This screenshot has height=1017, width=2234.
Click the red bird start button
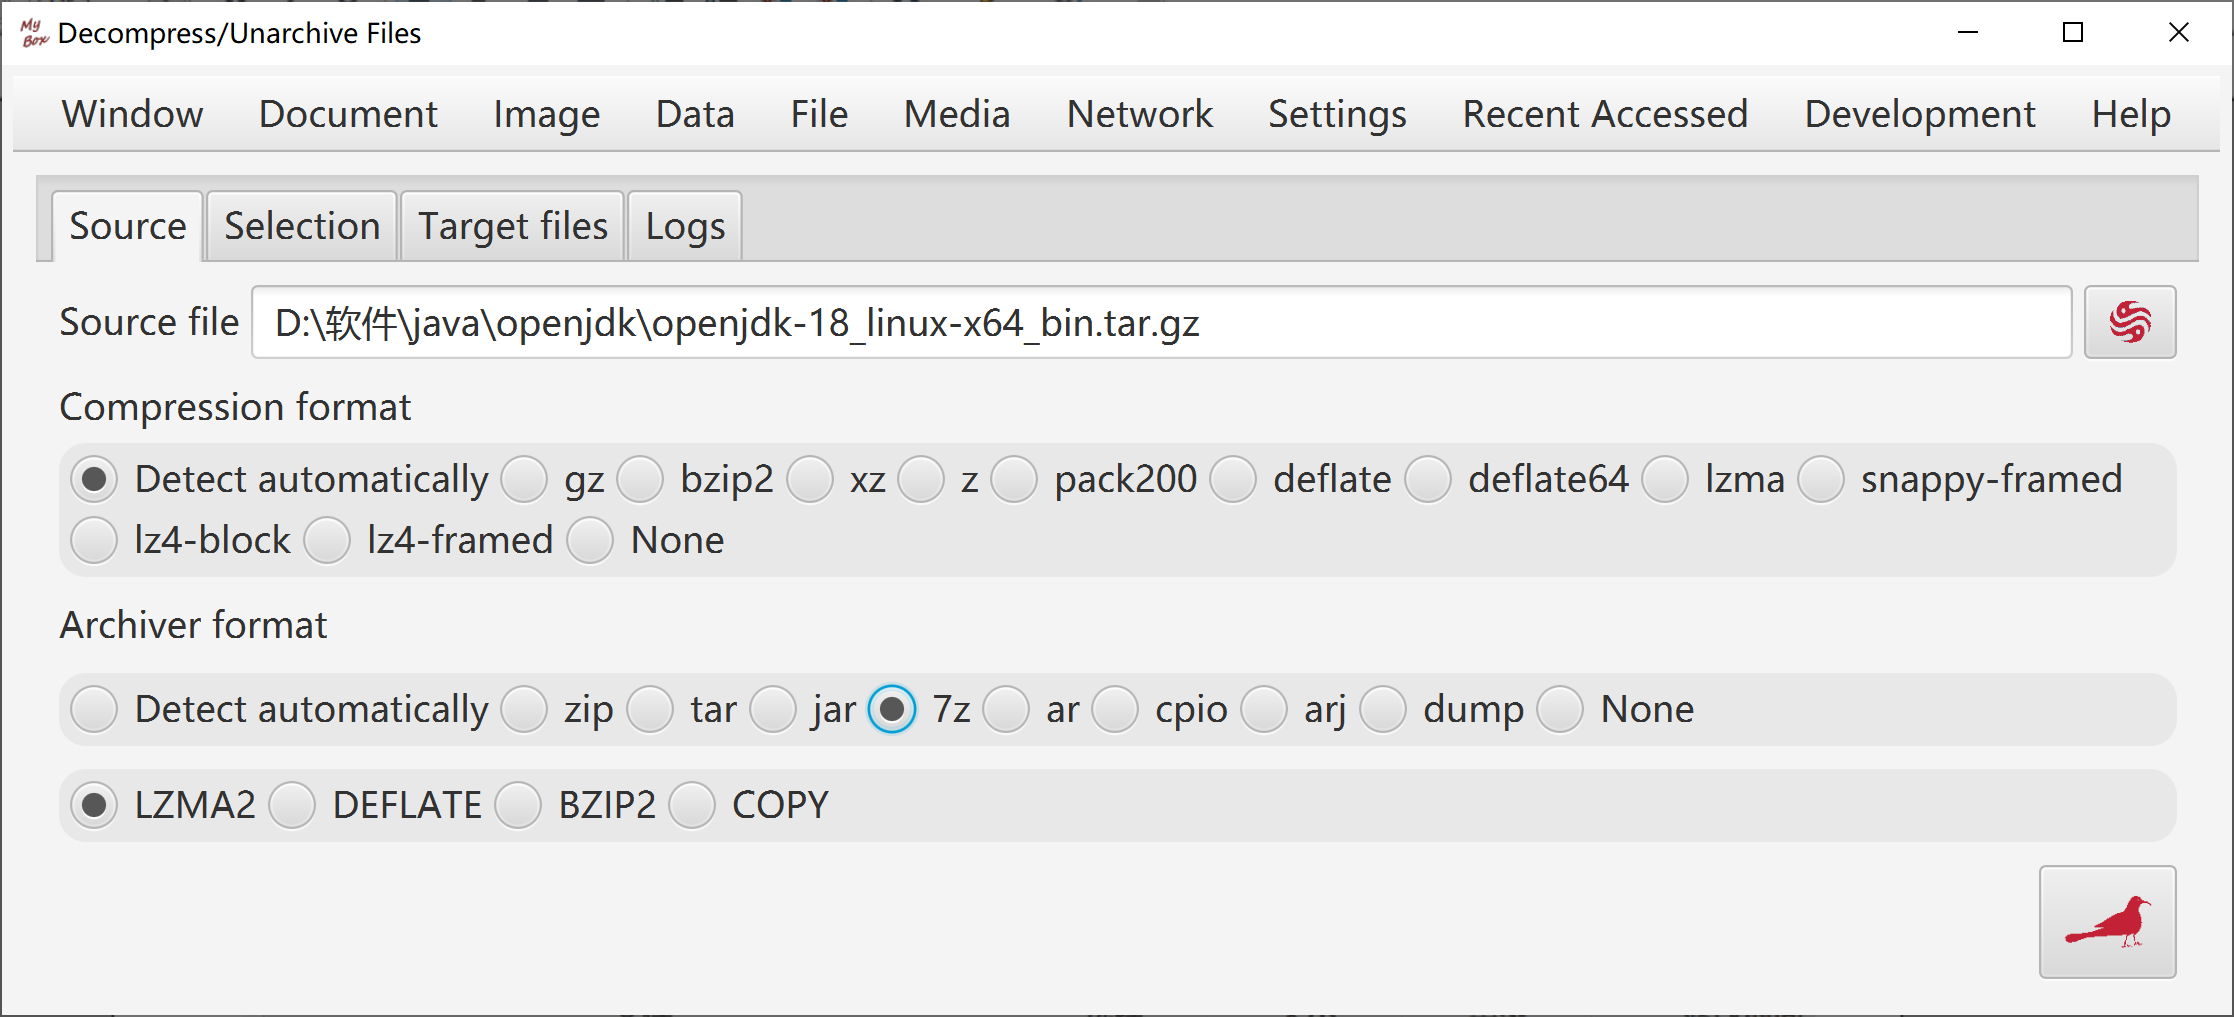2108,922
